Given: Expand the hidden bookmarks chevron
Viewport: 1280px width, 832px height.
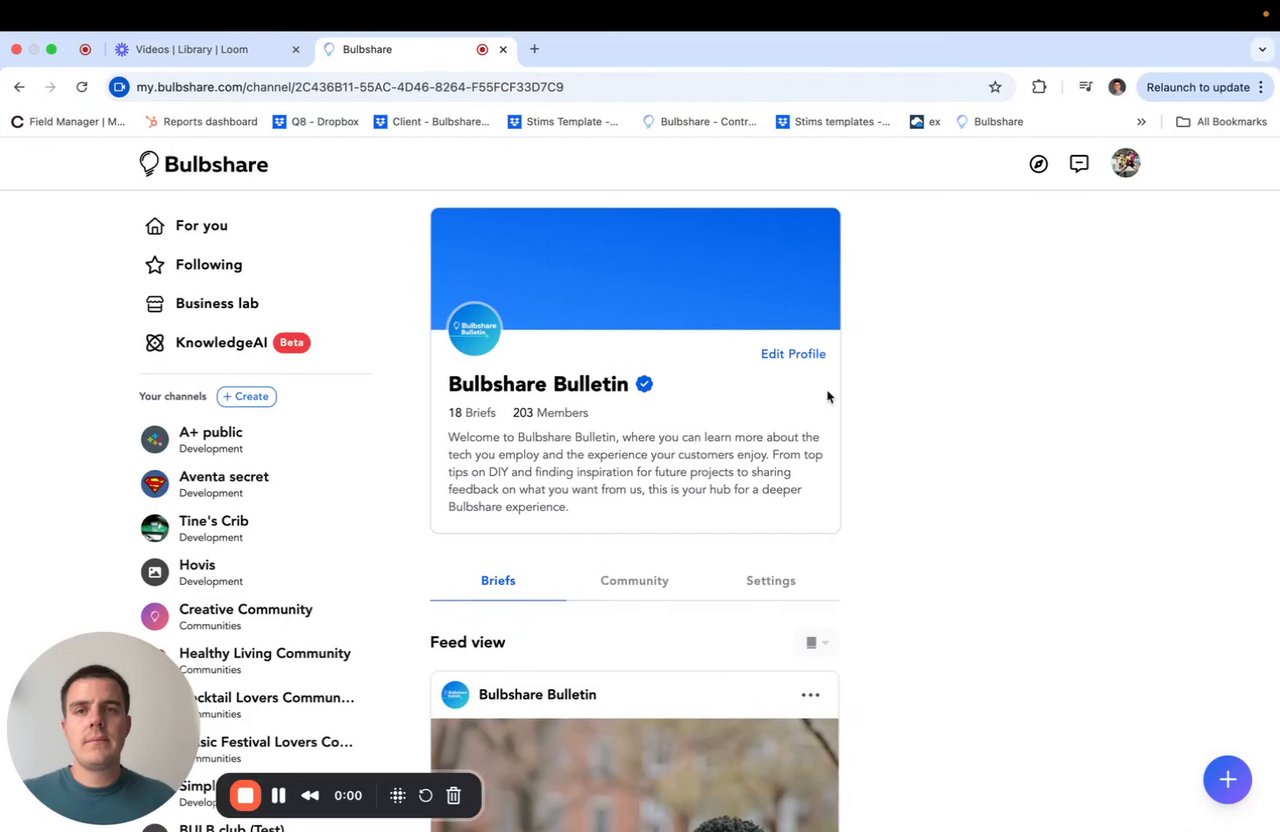Looking at the screenshot, I should coord(1141,122).
